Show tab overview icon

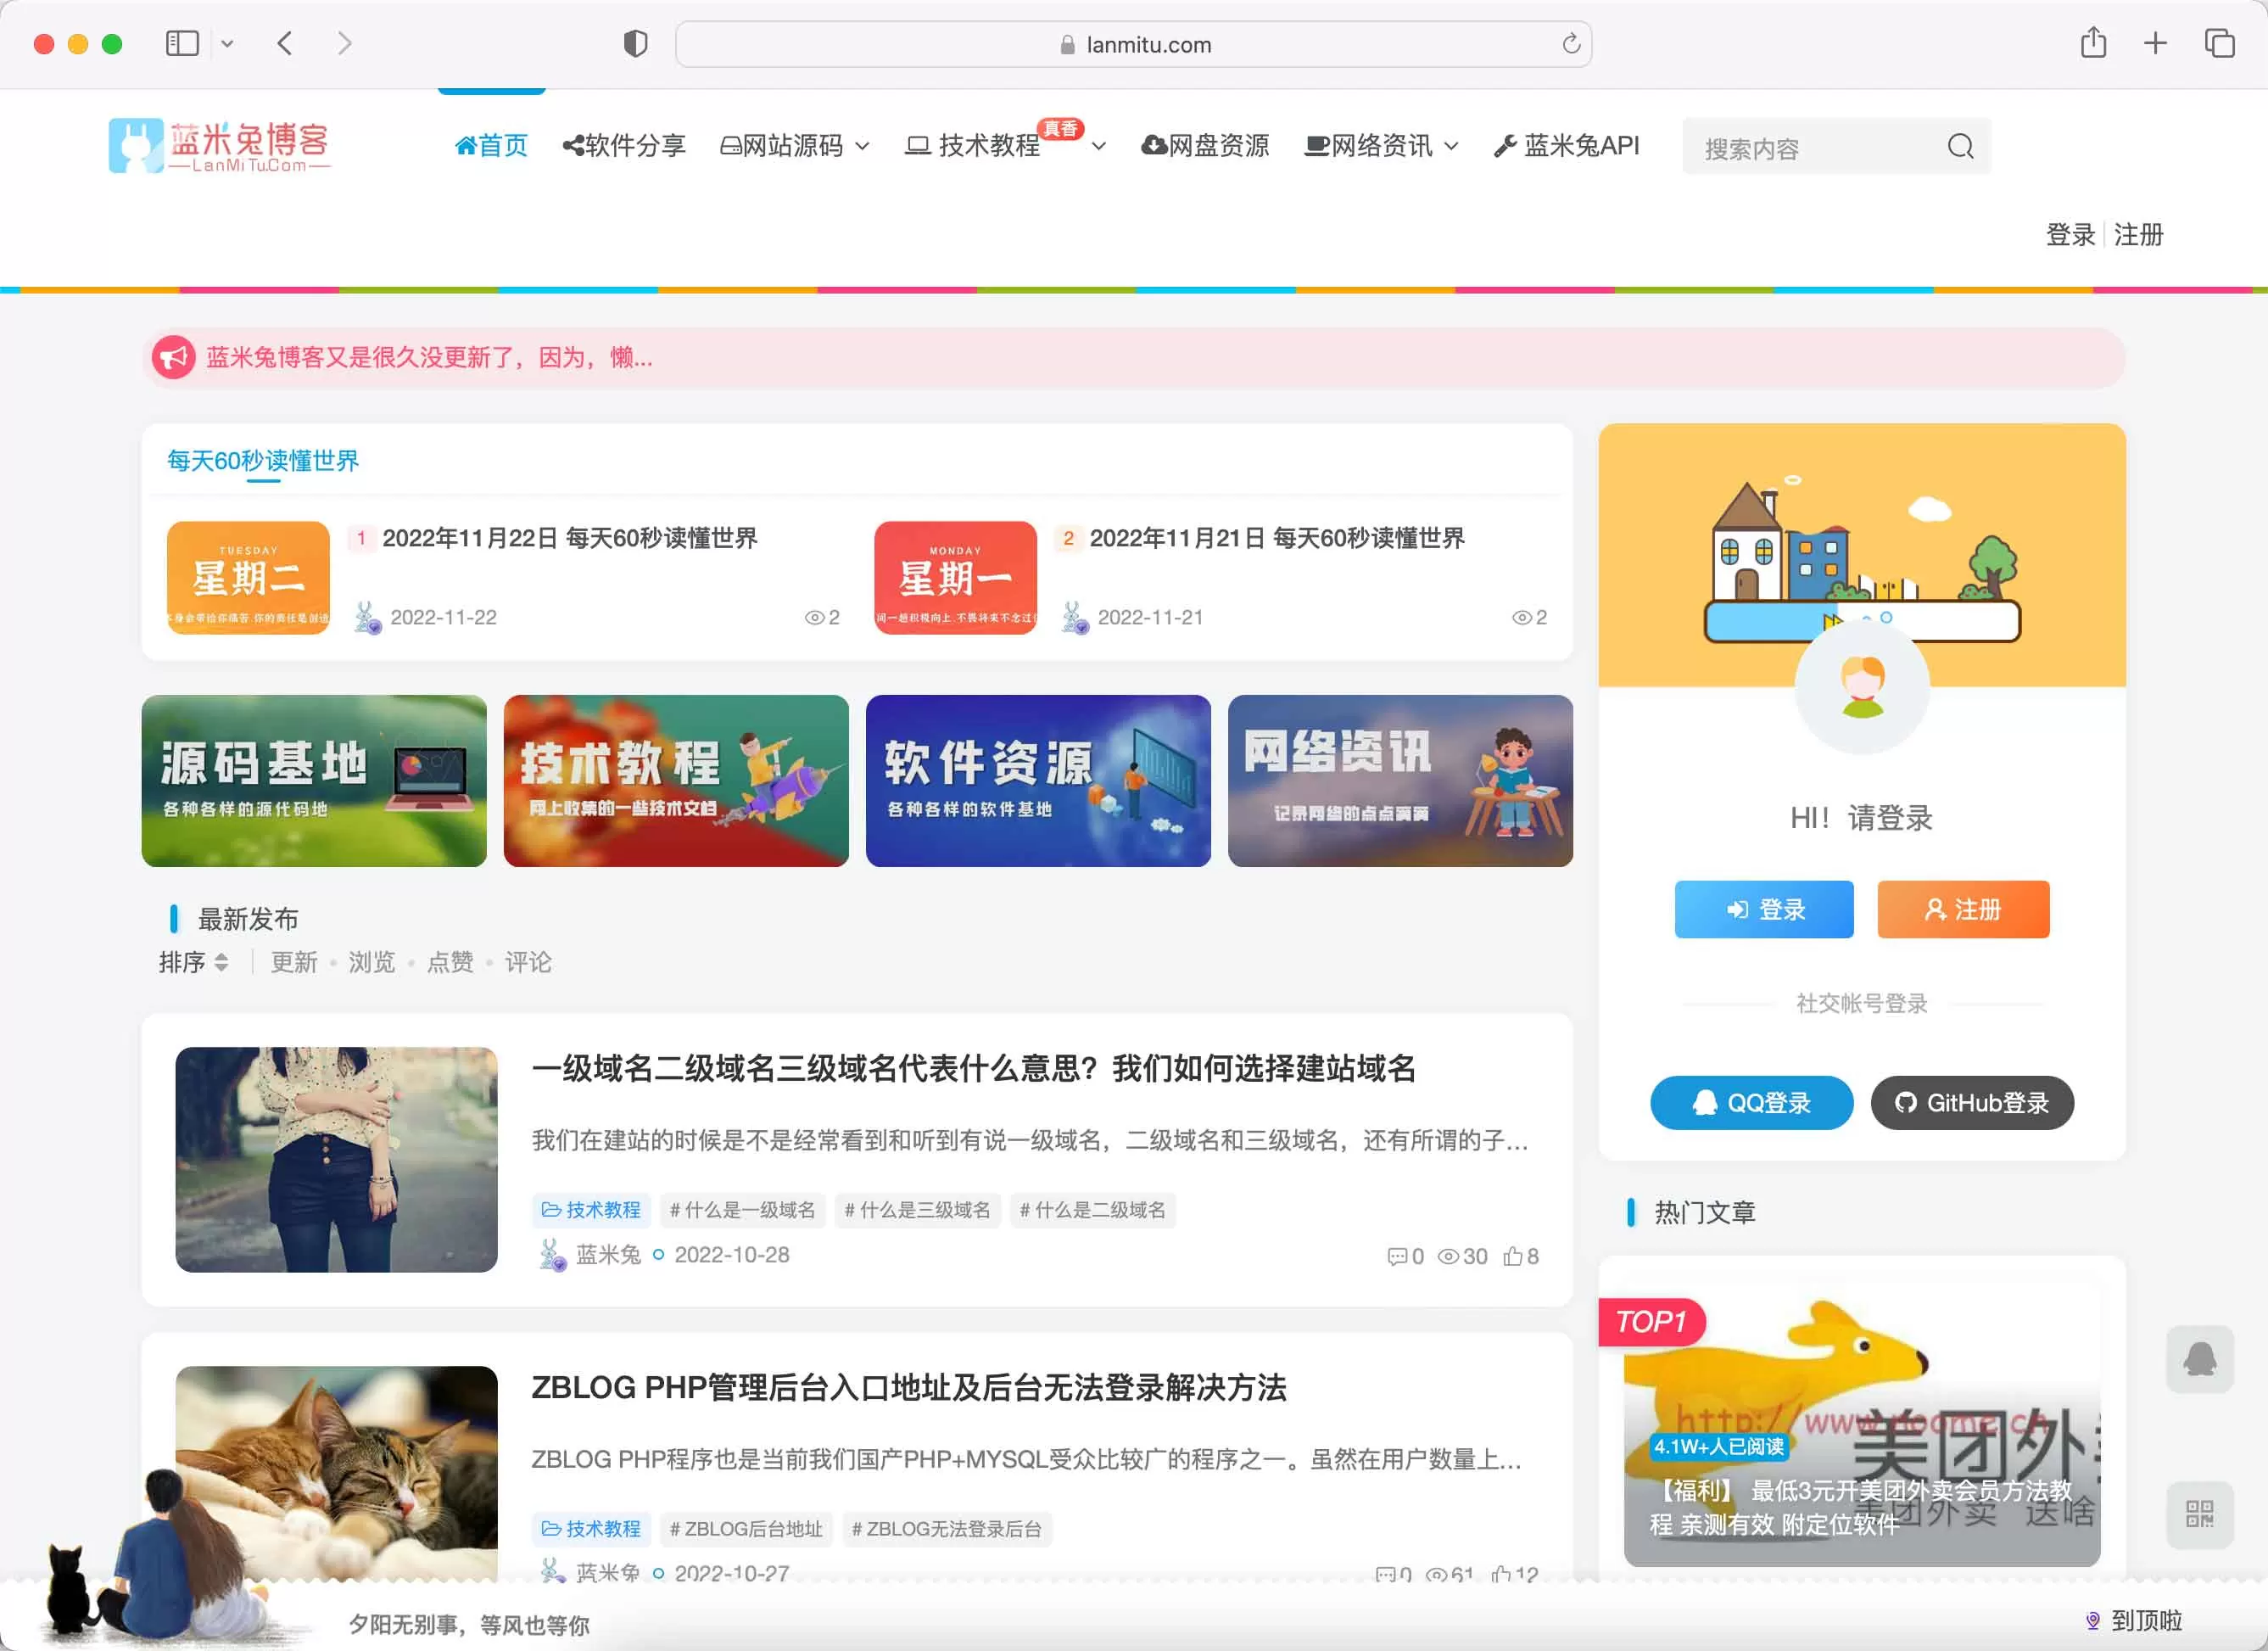coord(2219,43)
